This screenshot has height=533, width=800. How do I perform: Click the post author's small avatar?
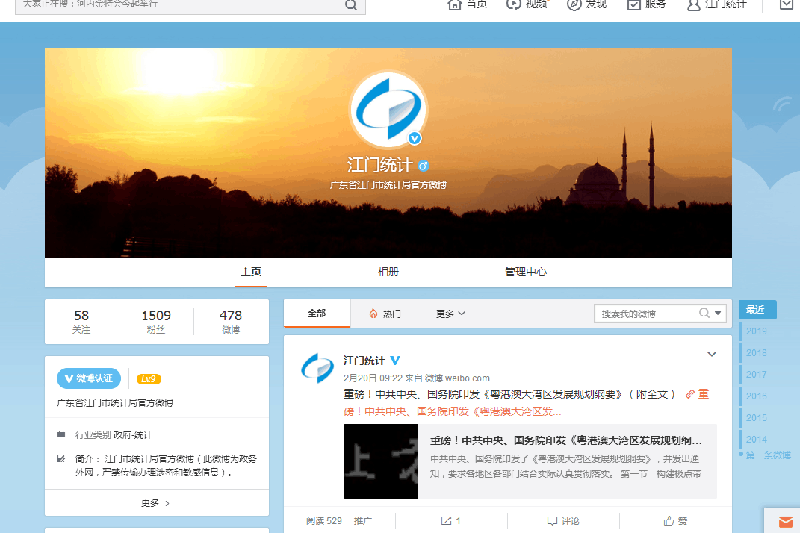point(317,368)
